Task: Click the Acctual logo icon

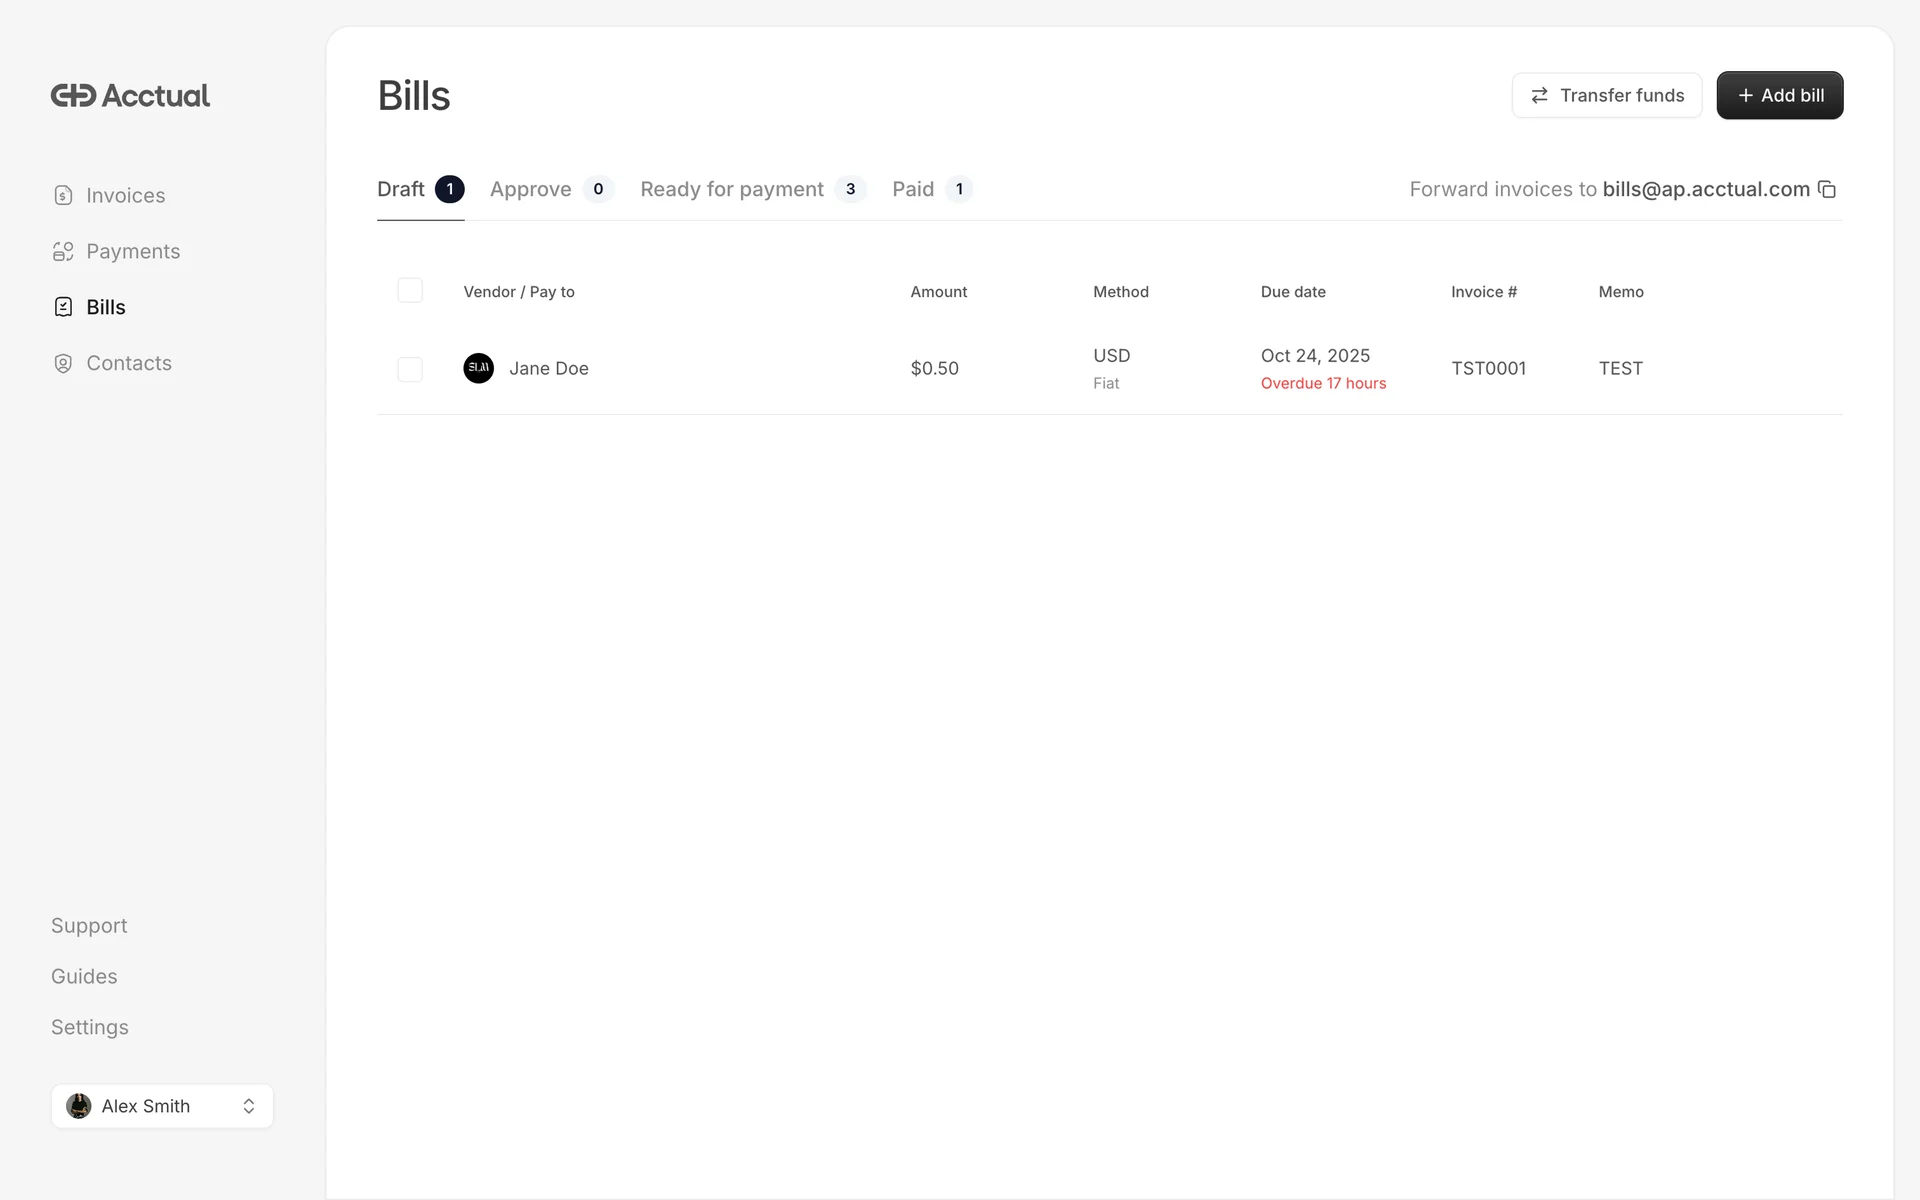Action: [x=74, y=96]
